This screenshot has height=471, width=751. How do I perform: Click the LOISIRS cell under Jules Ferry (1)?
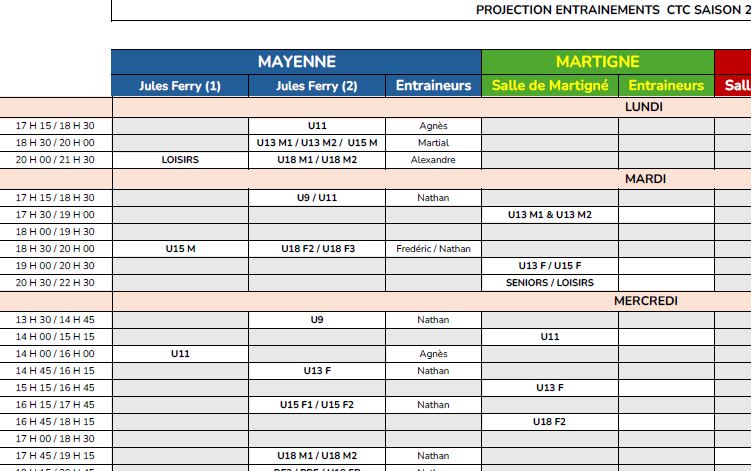point(180,160)
